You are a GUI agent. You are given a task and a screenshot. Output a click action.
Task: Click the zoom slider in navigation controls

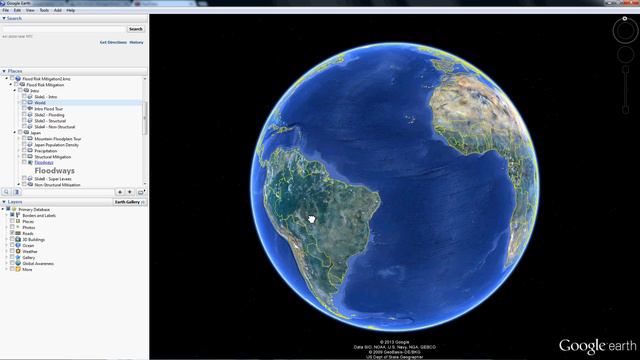(x=625, y=90)
